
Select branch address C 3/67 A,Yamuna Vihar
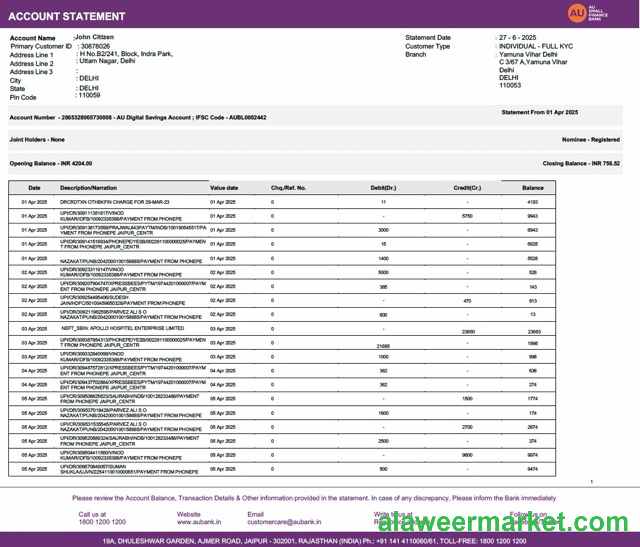(x=533, y=62)
